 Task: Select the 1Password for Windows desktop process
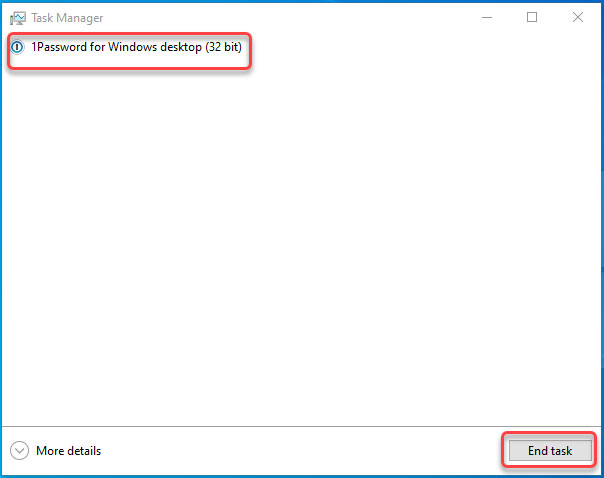(136, 47)
